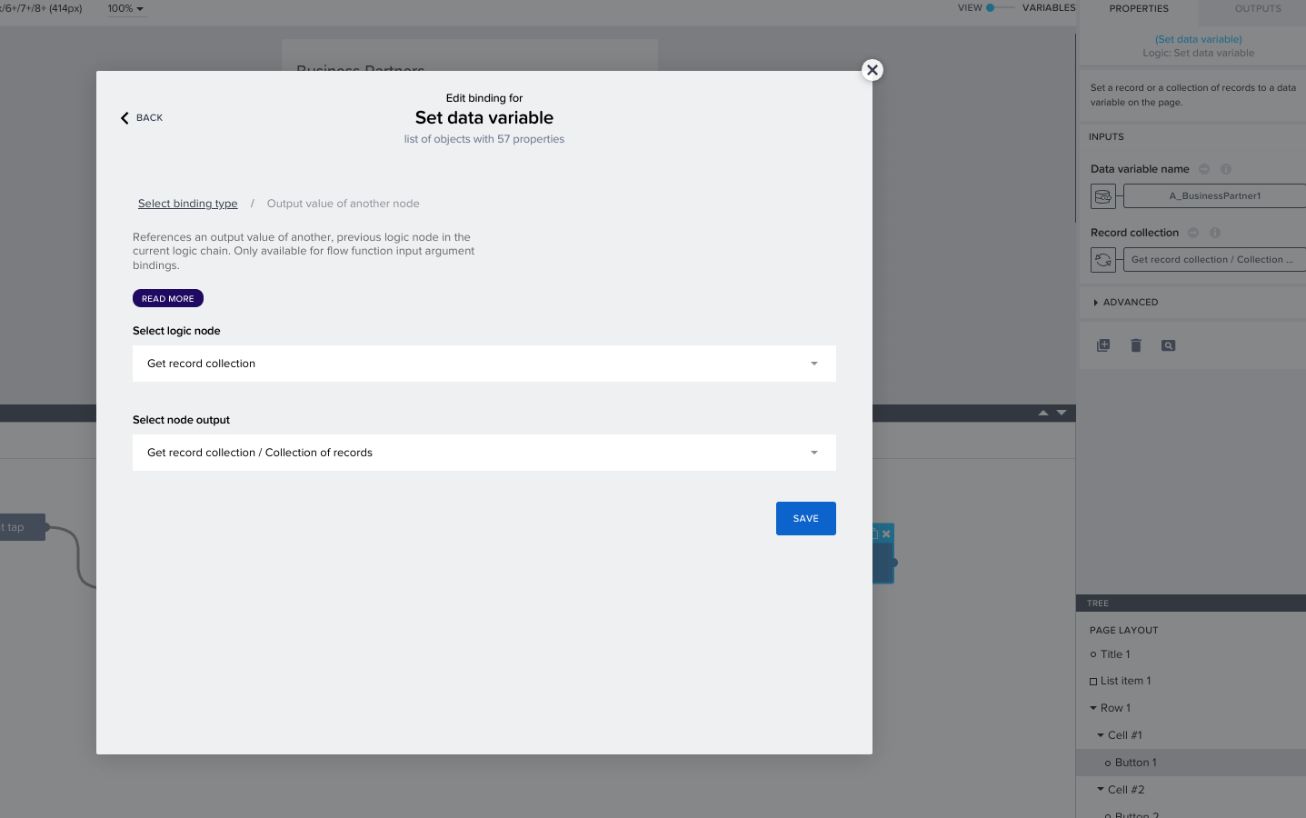Click the (Set data variable) title link
This screenshot has width=1306, height=818.
pyautogui.click(x=1198, y=40)
